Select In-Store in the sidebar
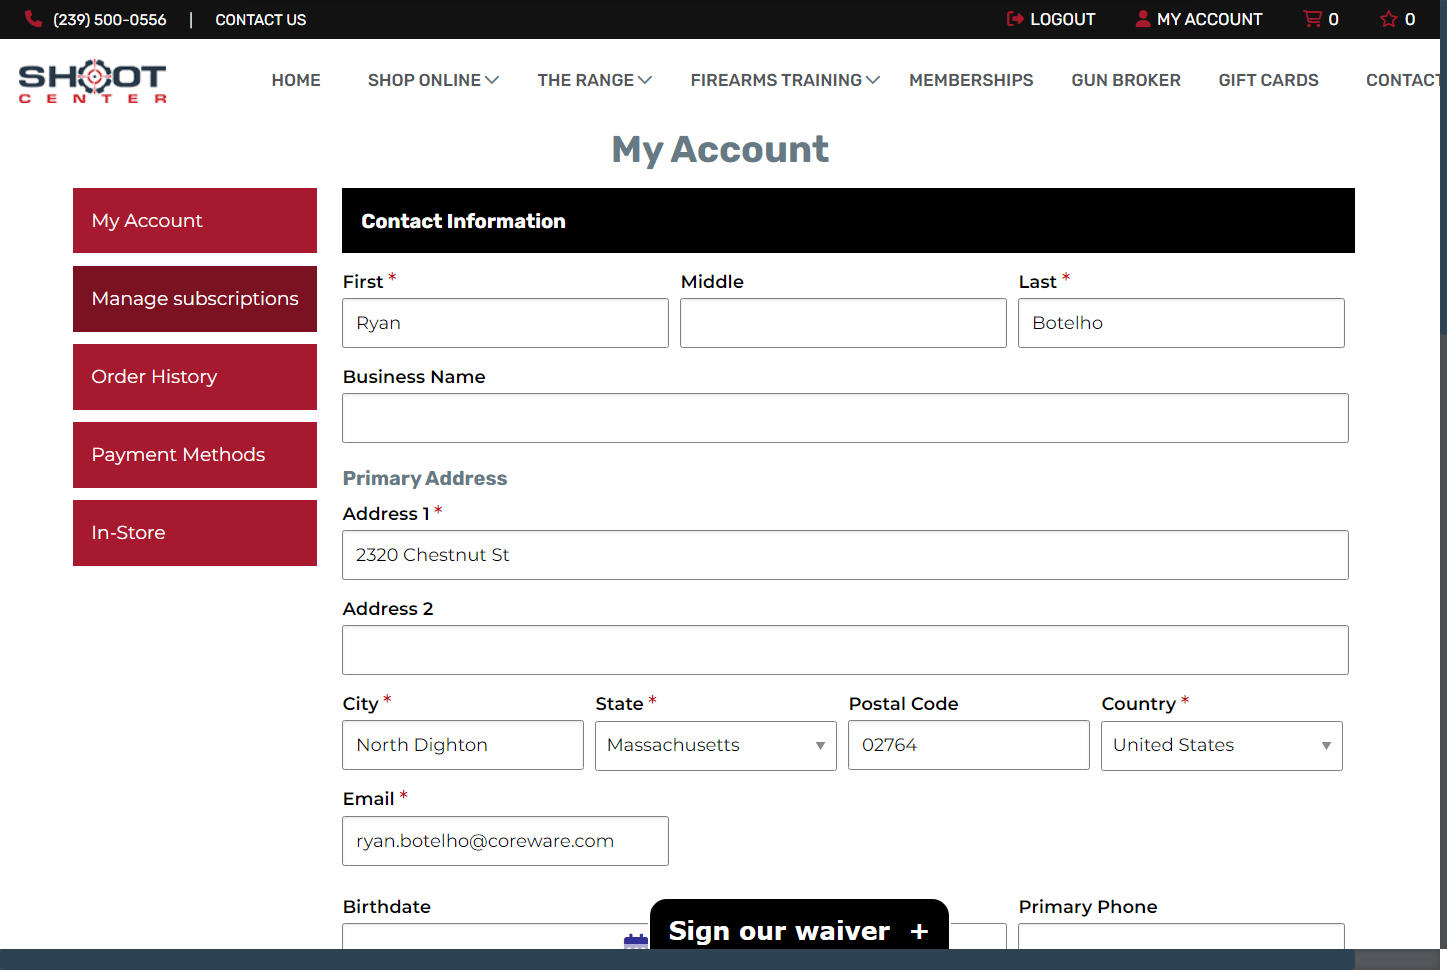Image resolution: width=1447 pixels, height=970 pixels. tap(195, 533)
